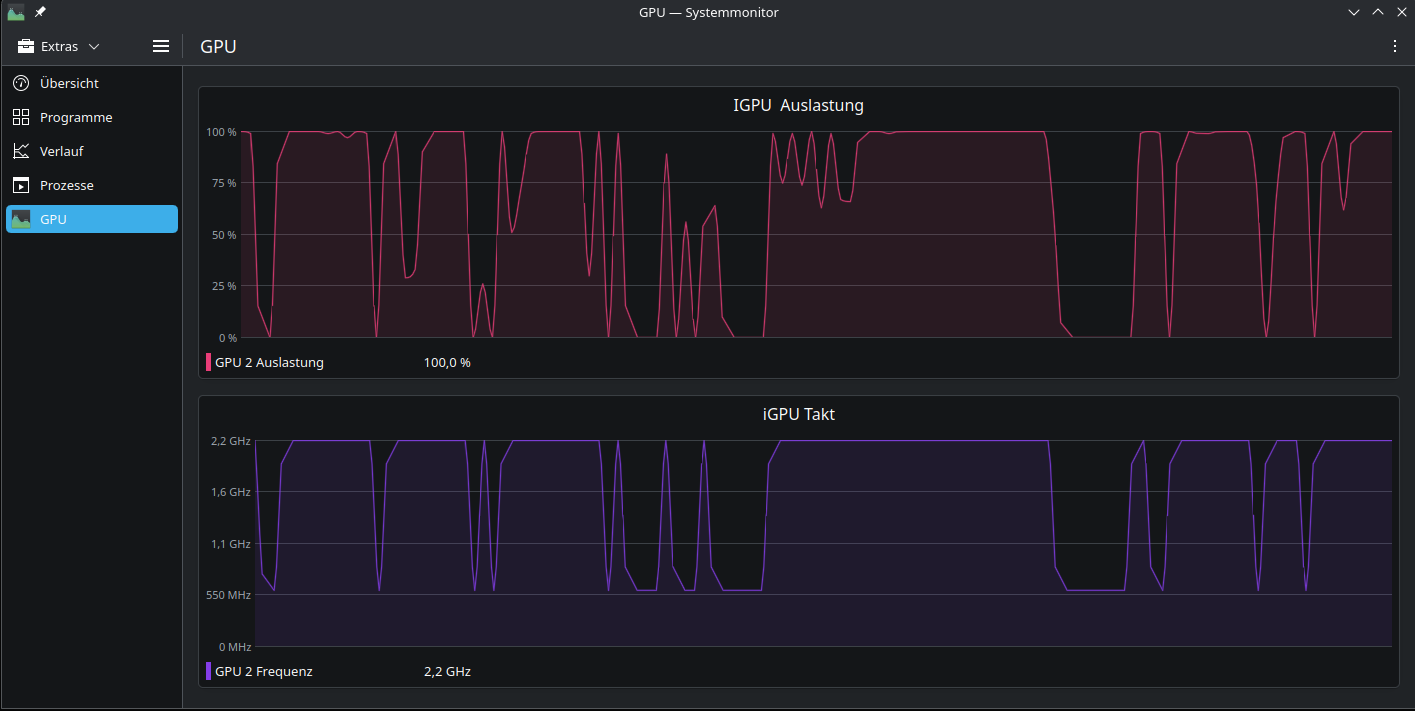Click the Übersicht speedometer icon in sidebar
The width and height of the screenshot is (1415, 711).
coord(21,83)
